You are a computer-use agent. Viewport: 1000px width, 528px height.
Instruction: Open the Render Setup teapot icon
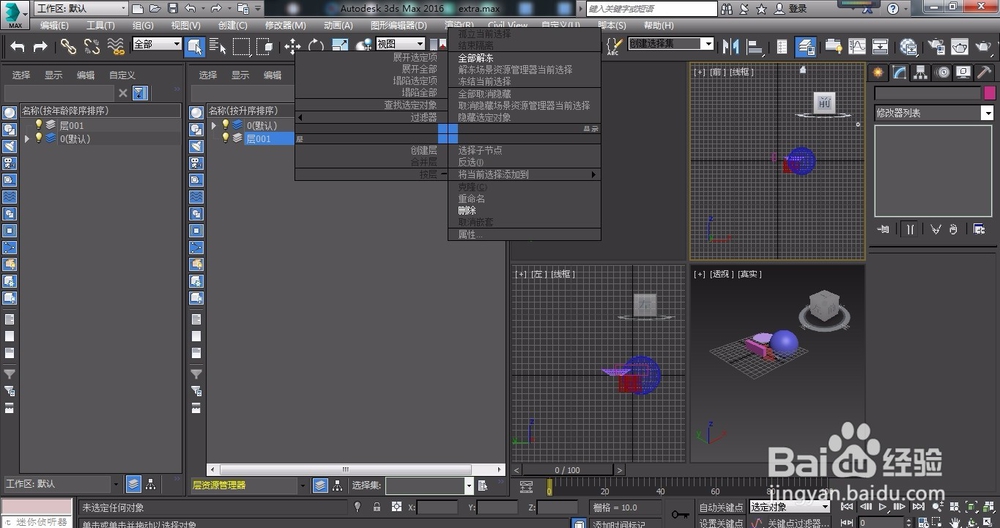(x=936, y=47)
